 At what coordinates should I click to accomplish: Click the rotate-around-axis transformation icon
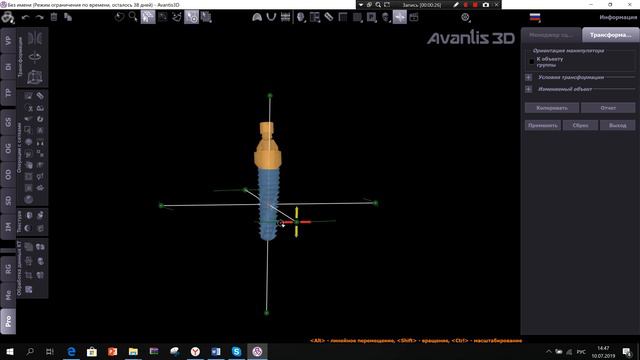(35, 57)
